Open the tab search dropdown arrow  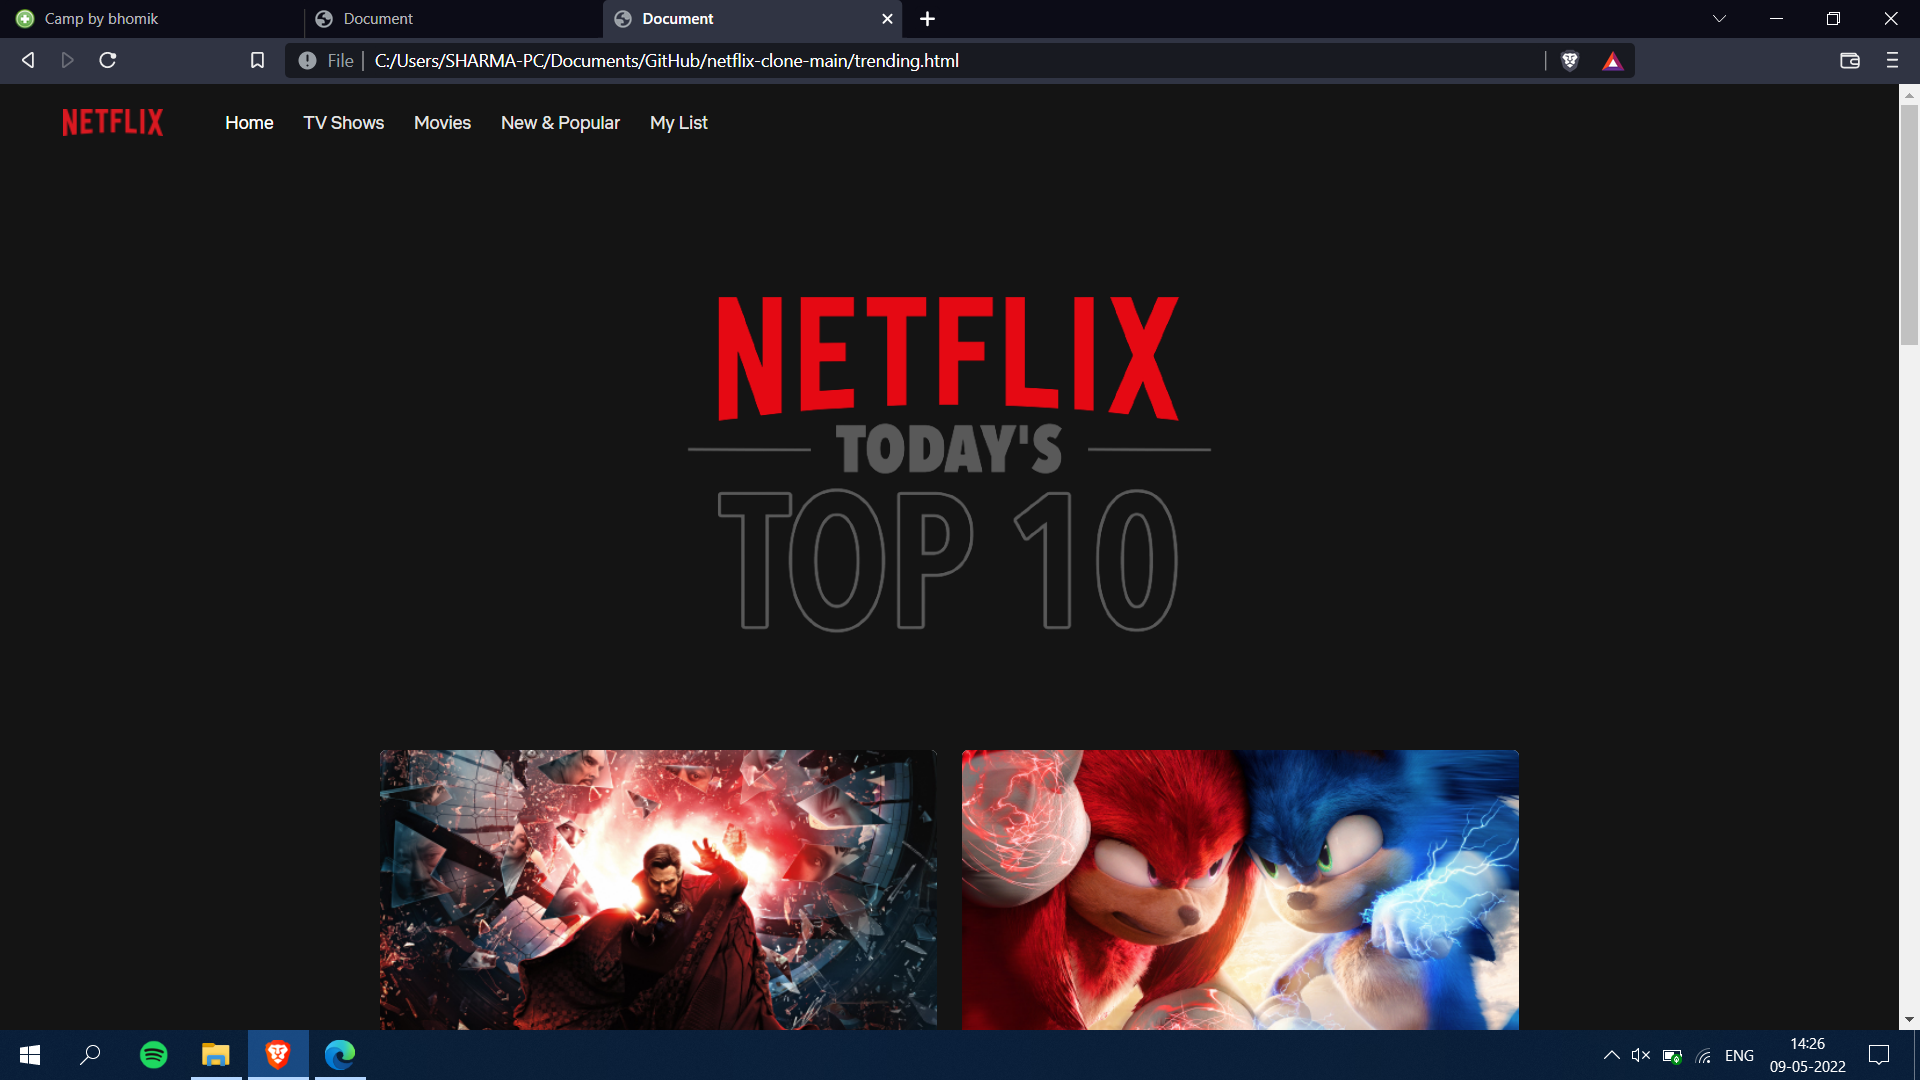tap(1718, 18)
